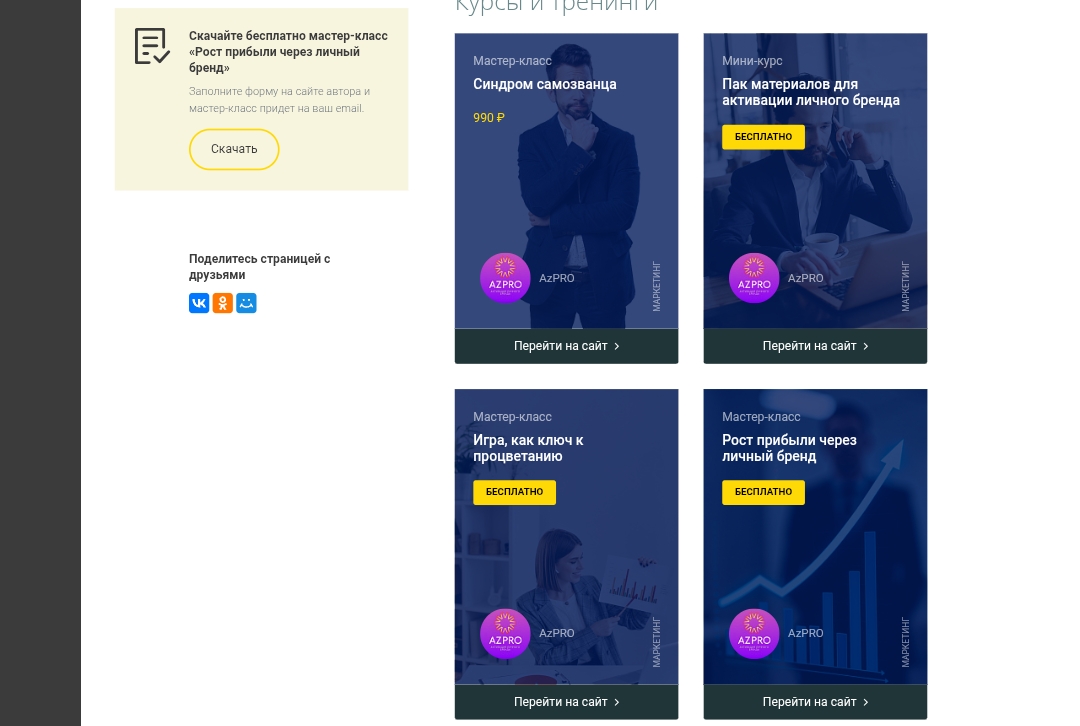This screenshot has height=726, width=1080.
Task: Click AzPRO logo on "Рост прибыли" card
Action: click(754, 634)
